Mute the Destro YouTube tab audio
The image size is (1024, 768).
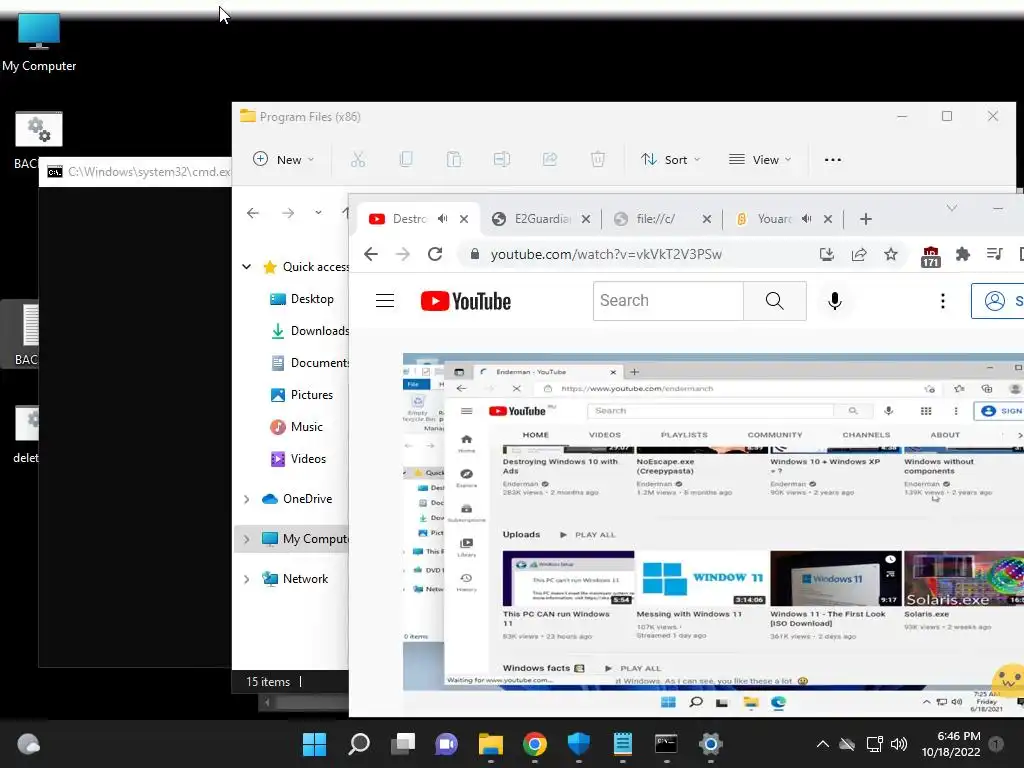point(443,219)
